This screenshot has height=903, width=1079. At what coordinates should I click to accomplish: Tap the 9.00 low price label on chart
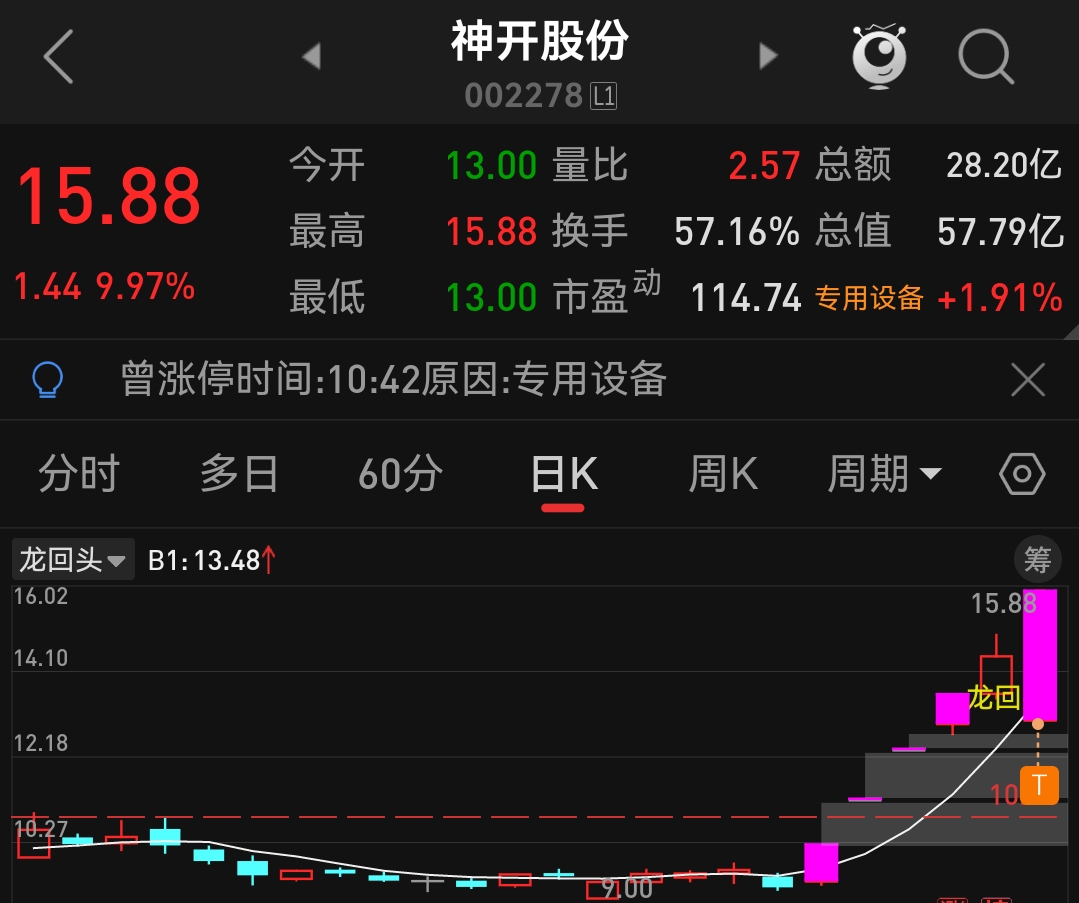coord(627,889)
